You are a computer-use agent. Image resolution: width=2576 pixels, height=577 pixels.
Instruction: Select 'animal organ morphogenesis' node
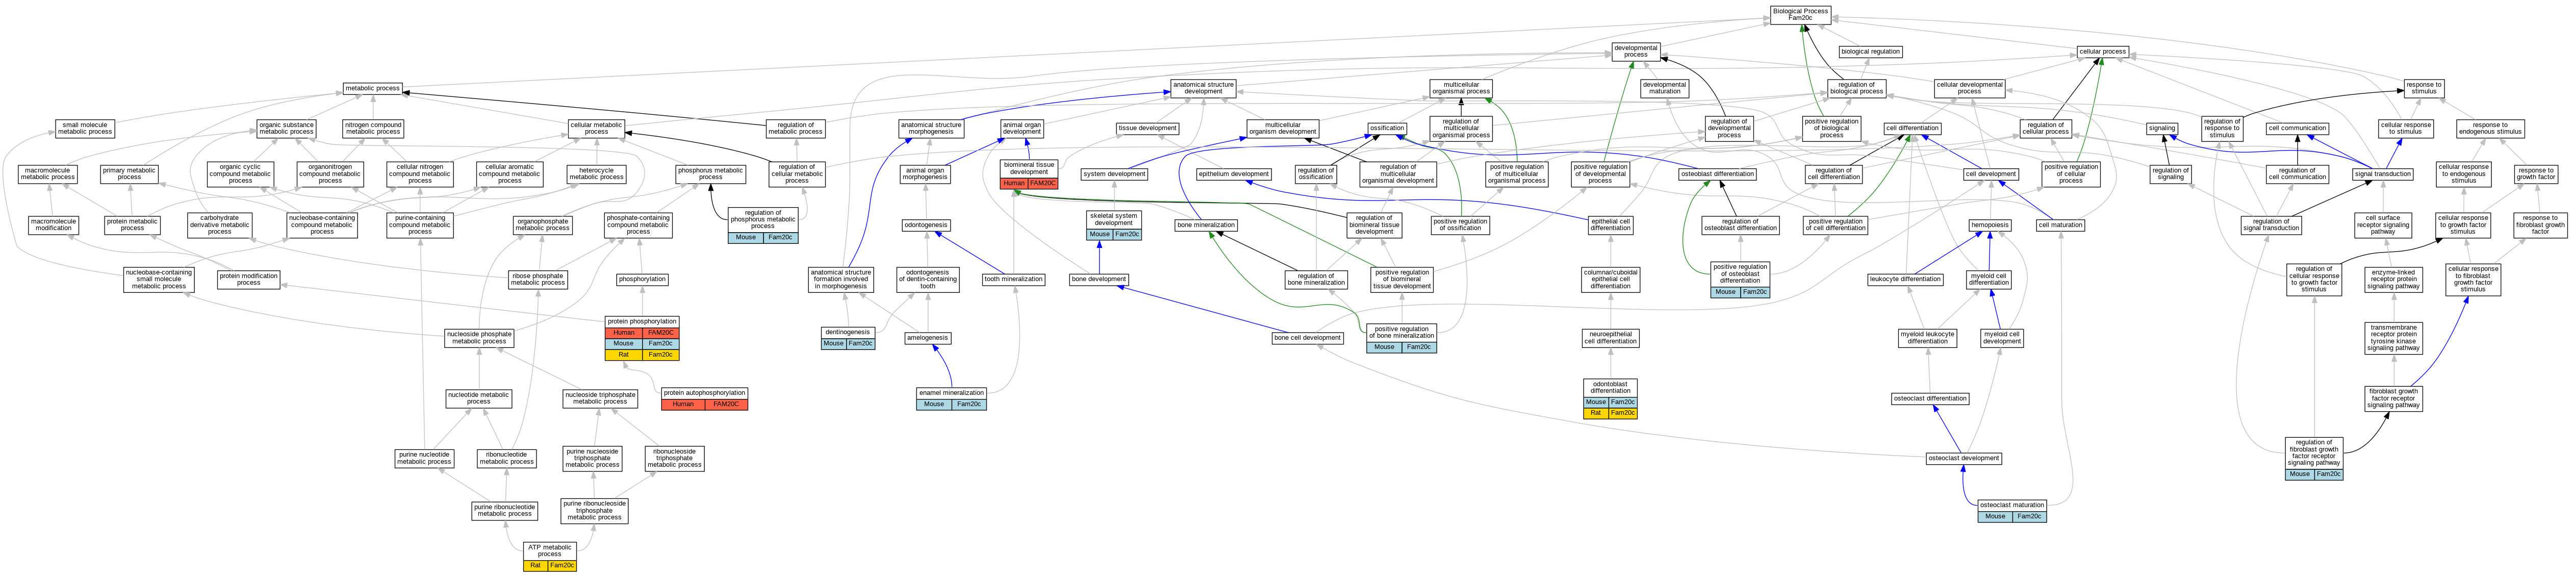[925, 174]
